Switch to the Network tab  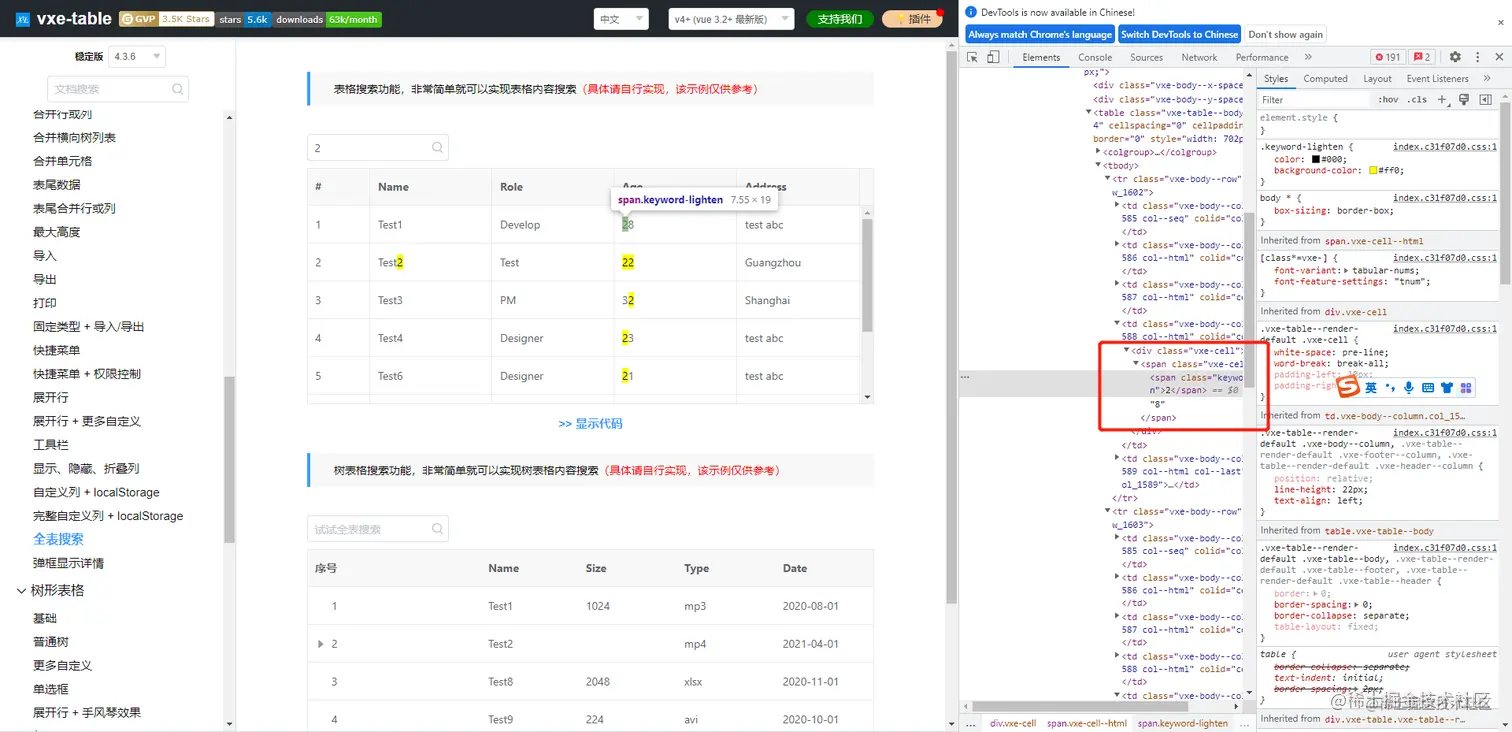click(x=1199, y=57)
